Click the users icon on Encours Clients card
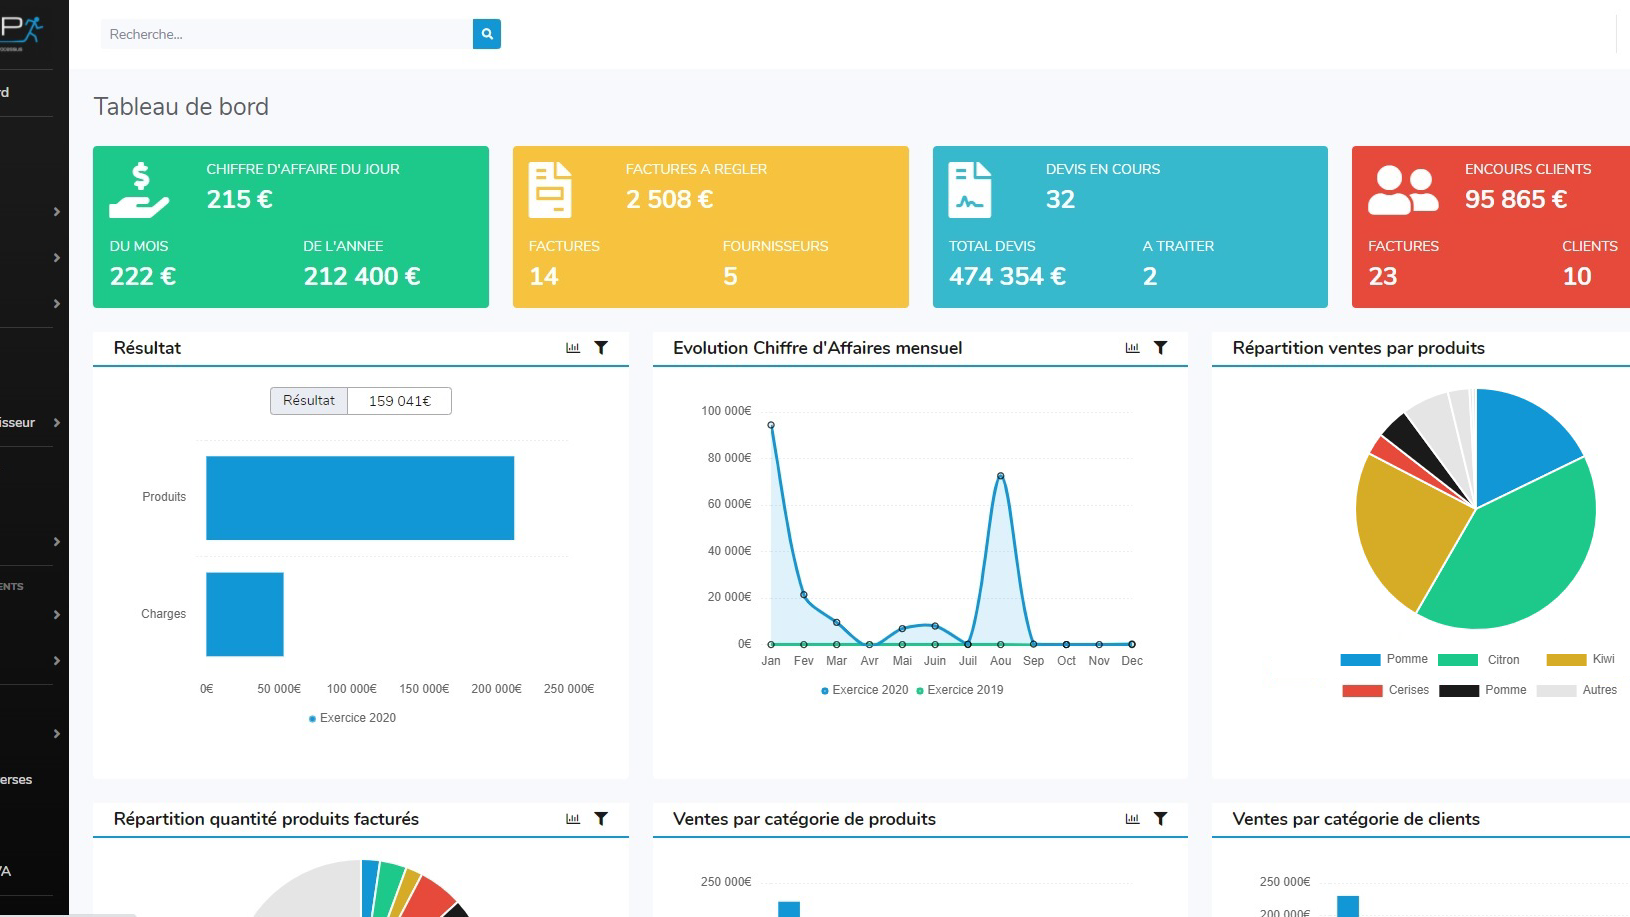The height and width of the screenshot is (917, 1630). point(1402,190)
